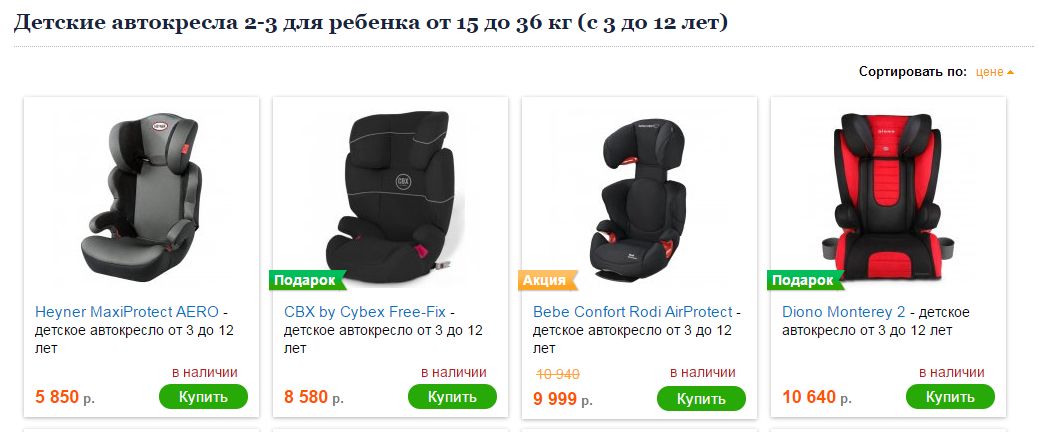This screenshot has width=1038, height=432.
Task: Click the Подарок badge on CBX seat
Action: click(308, 281)
